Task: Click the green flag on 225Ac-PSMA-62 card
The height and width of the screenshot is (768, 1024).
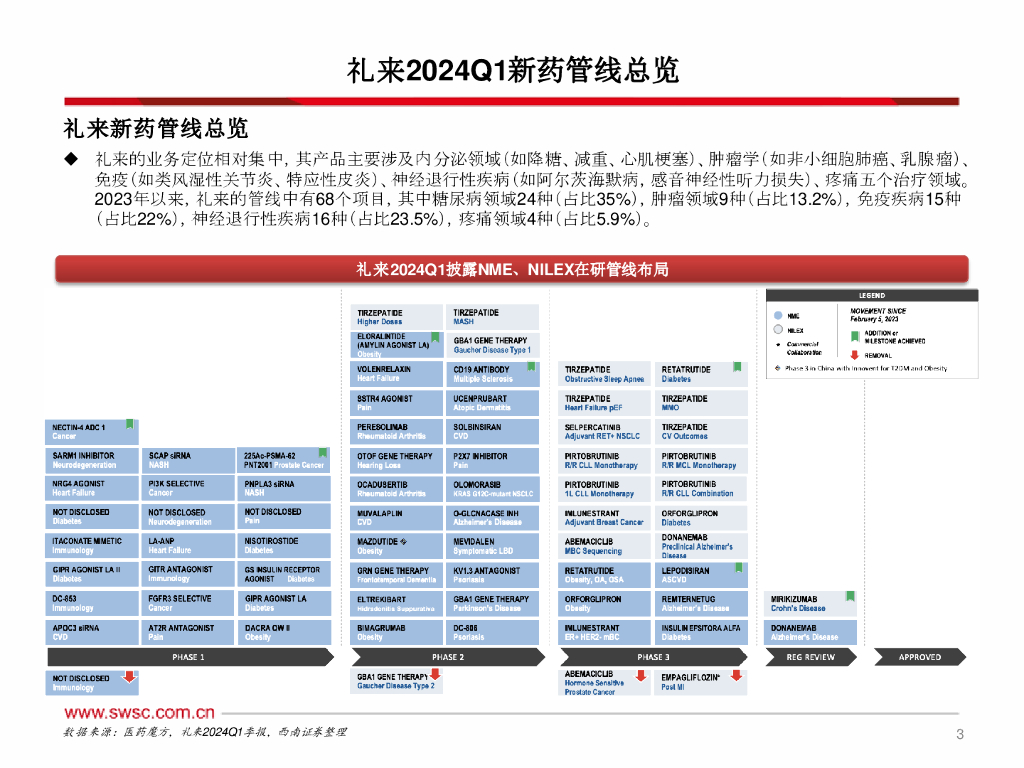Action: pyautogui.click(x=323, y=453)
